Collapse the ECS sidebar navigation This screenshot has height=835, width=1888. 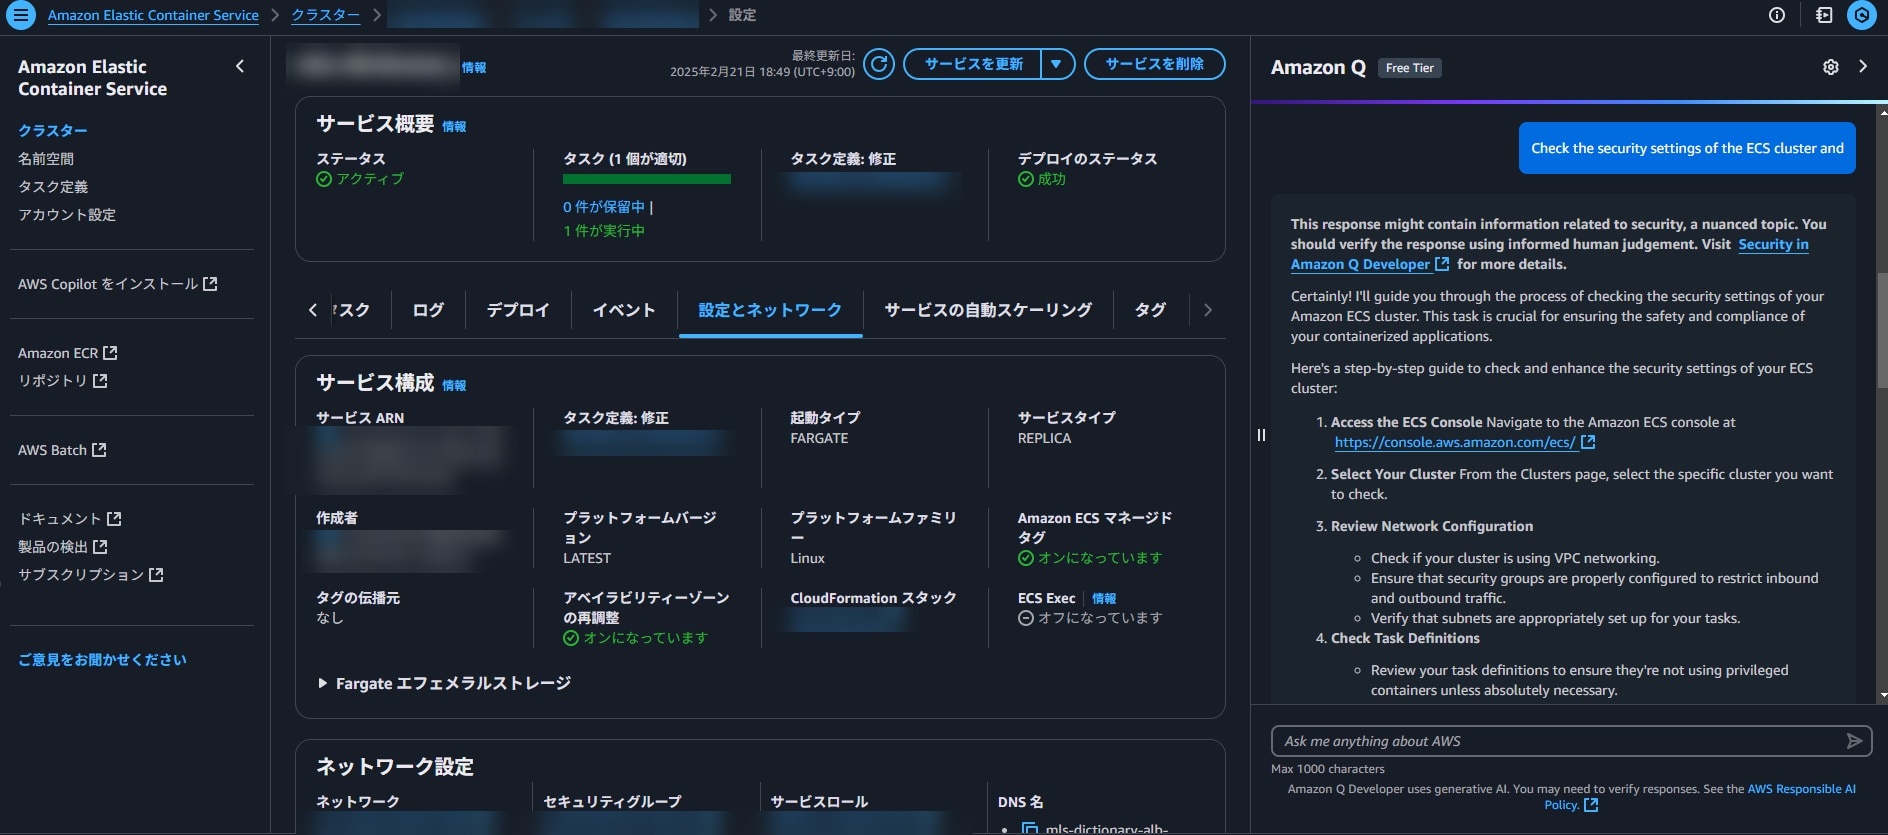point(240,67)
